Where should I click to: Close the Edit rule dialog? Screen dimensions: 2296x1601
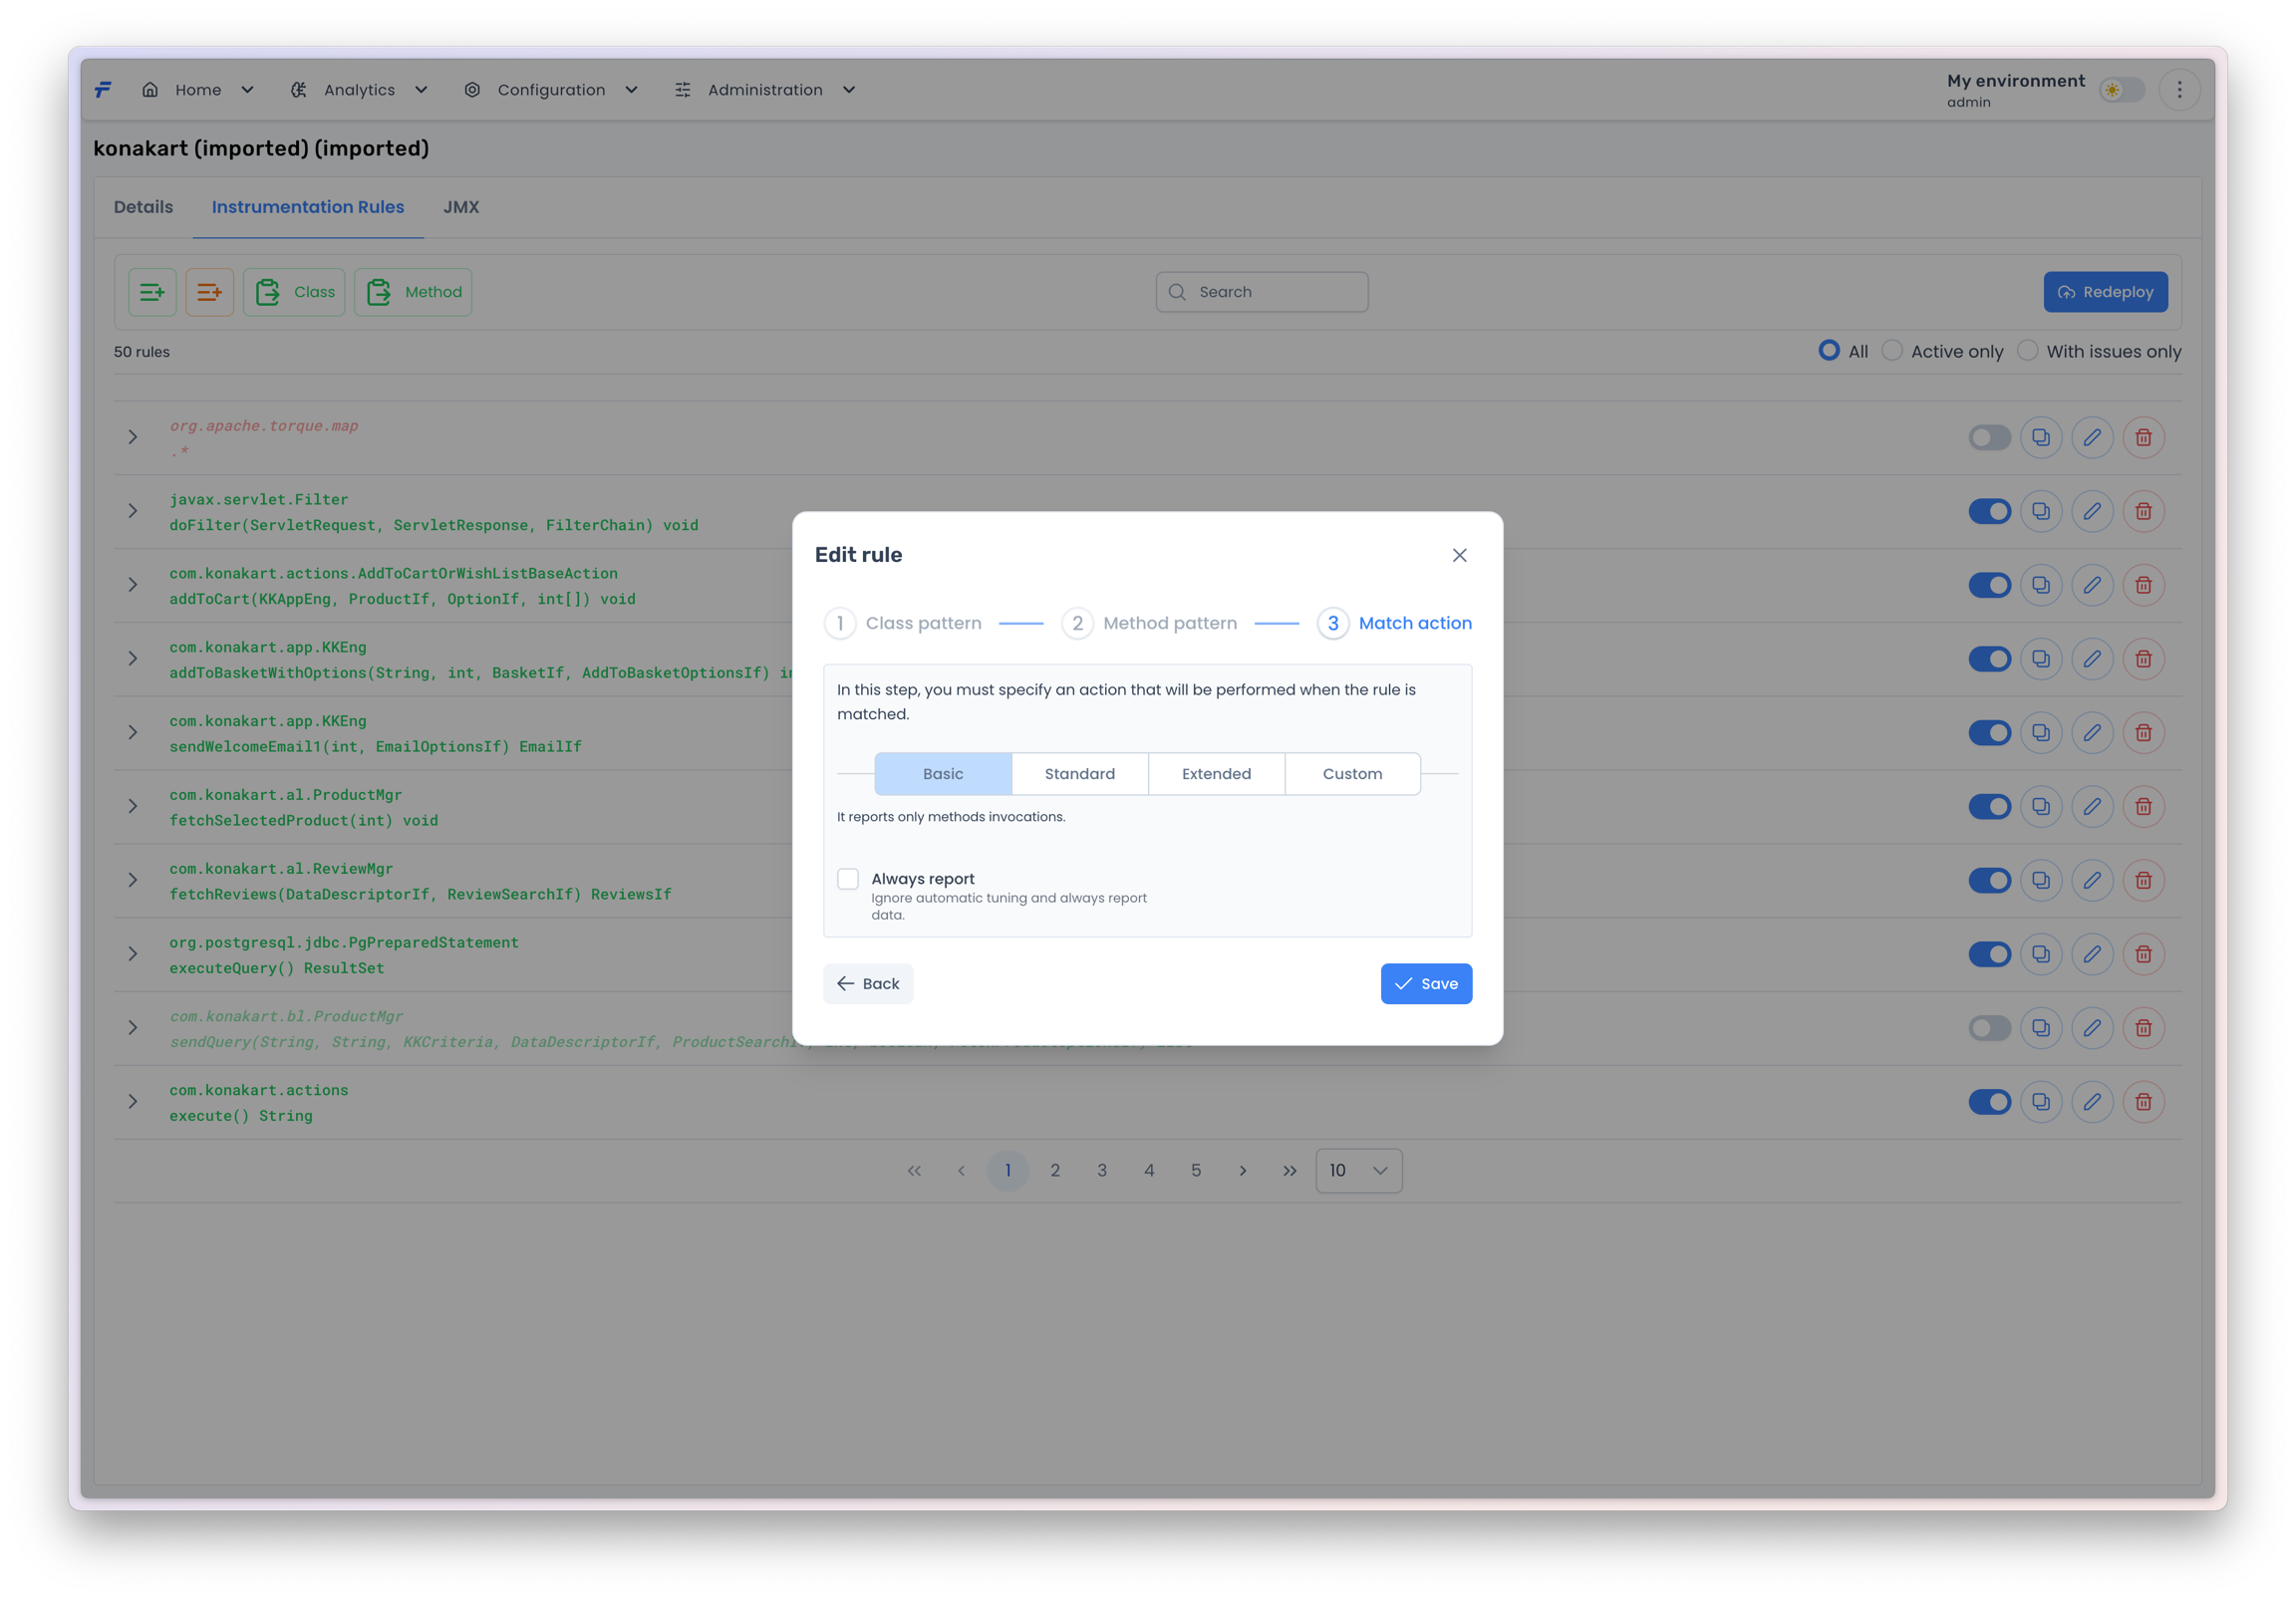[1459, 555]
